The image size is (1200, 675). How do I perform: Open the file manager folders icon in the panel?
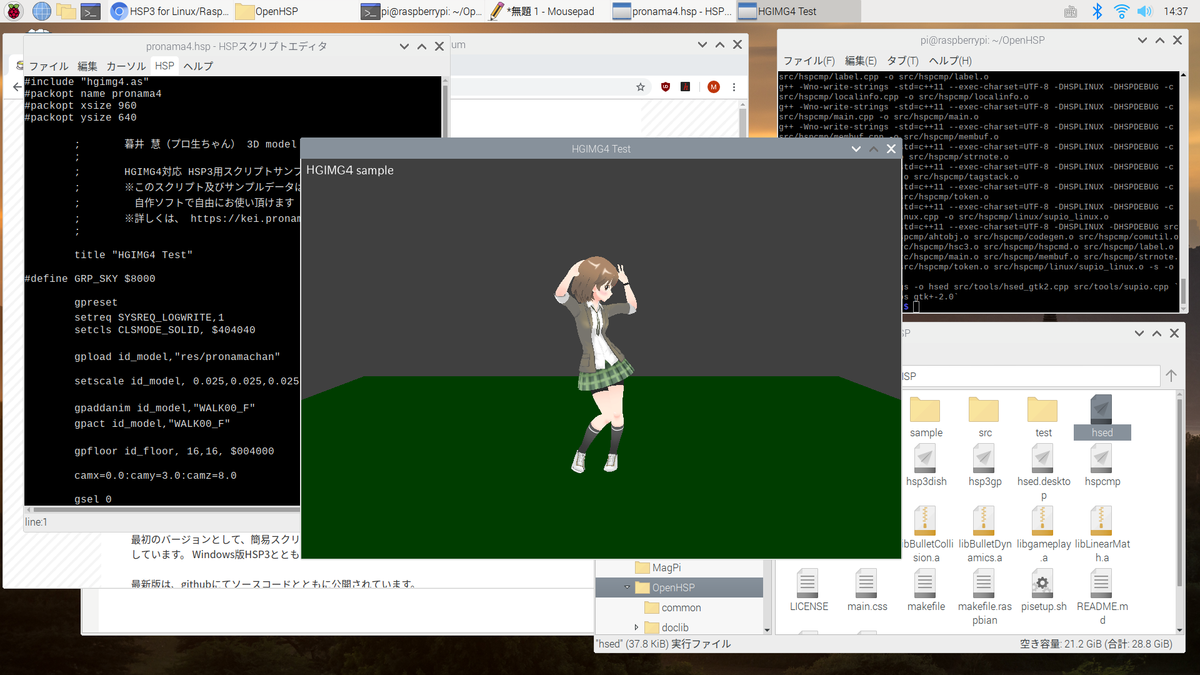pos(67,12)
